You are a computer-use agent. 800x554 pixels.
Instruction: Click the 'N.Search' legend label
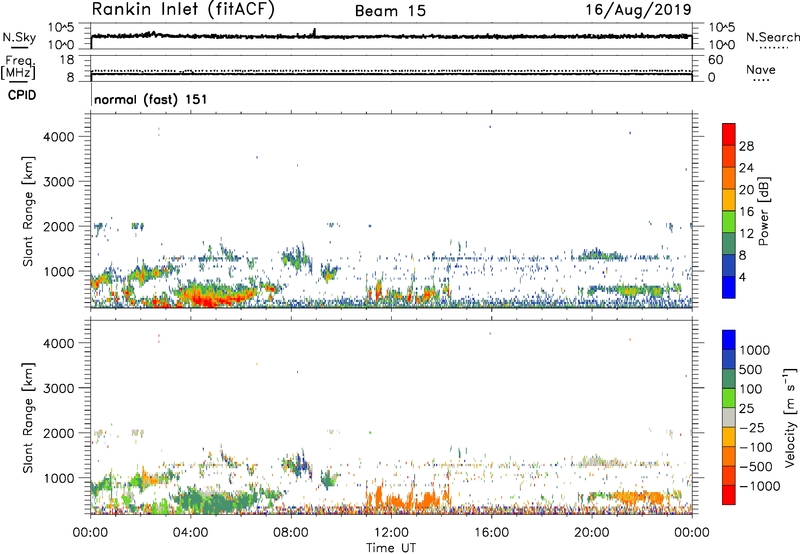pyautogui.click(x=773, y=37)
